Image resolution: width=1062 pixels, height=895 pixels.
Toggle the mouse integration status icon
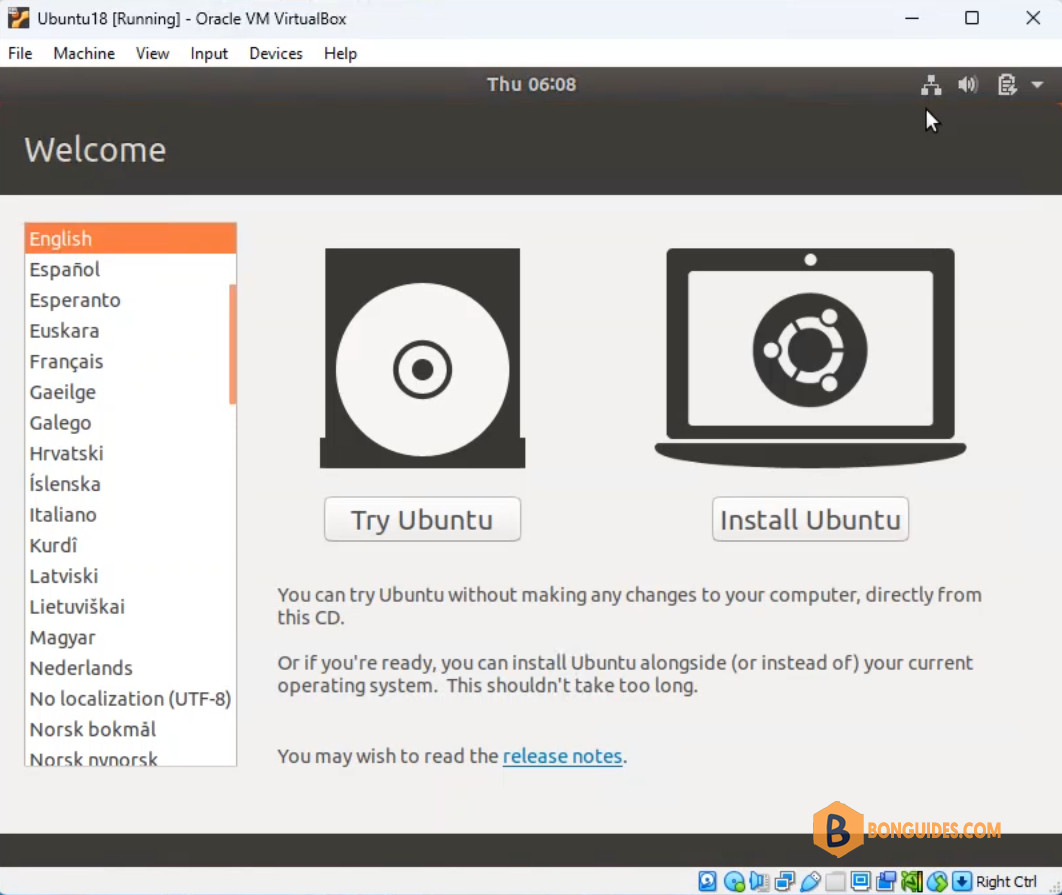click(937, 881)
